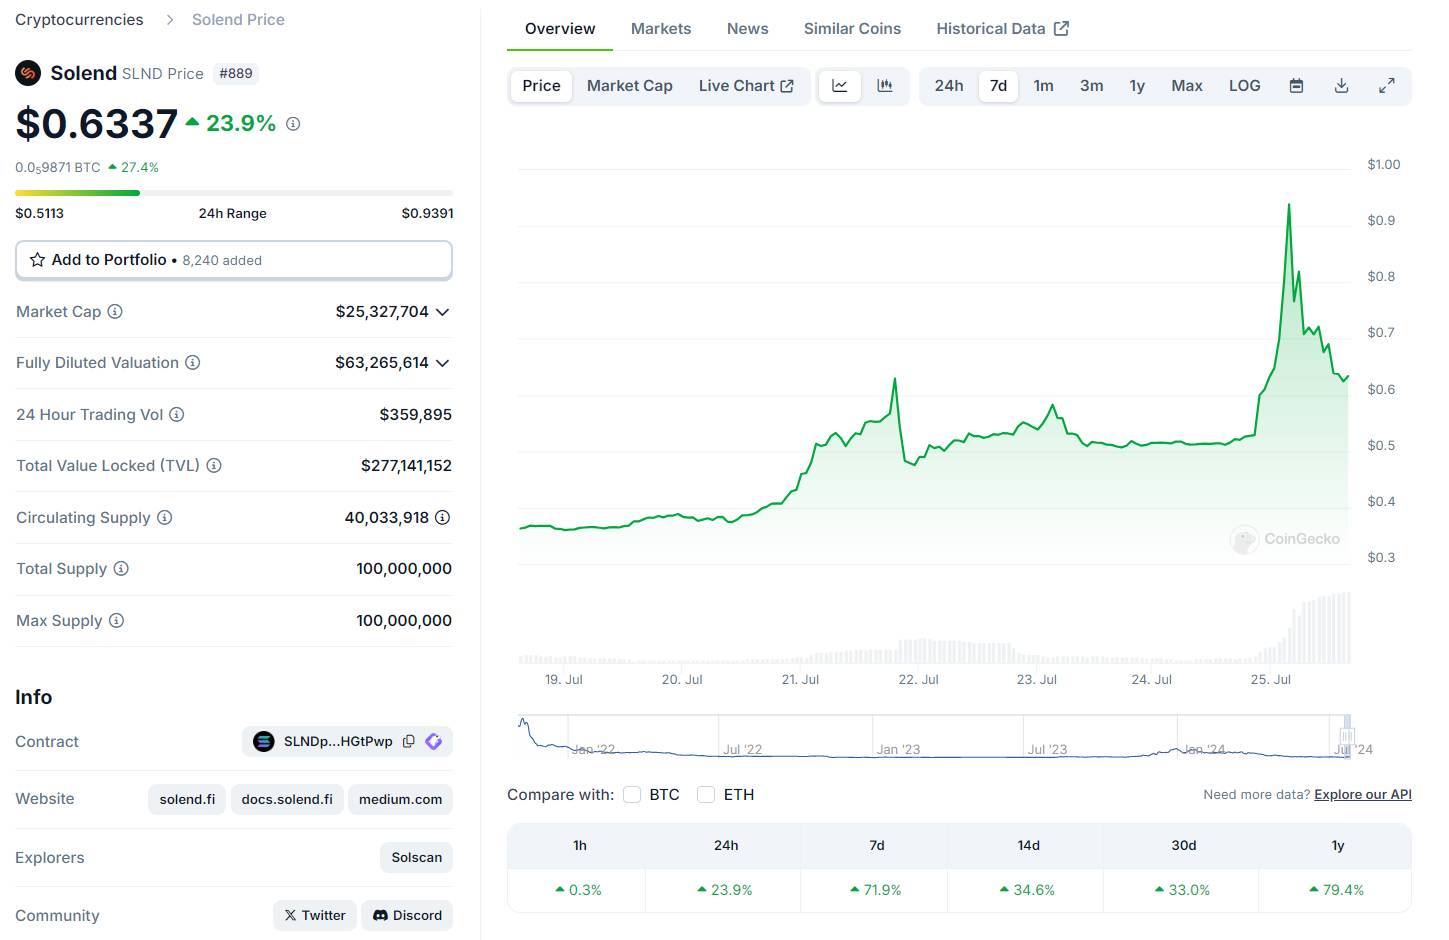Image resolution: width=1449 pixels, height=940 pixels.
Task: Open the Market Cap info tooltip icon
Action: pos(115,312)
